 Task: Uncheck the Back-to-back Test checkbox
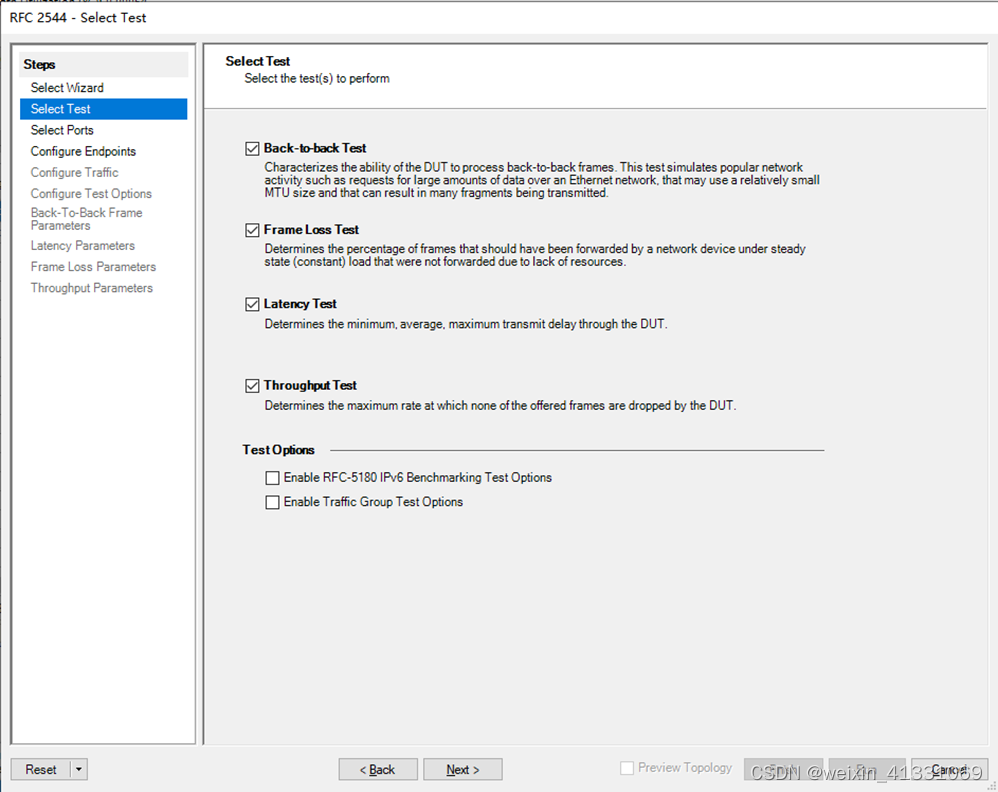click(253, 148)
